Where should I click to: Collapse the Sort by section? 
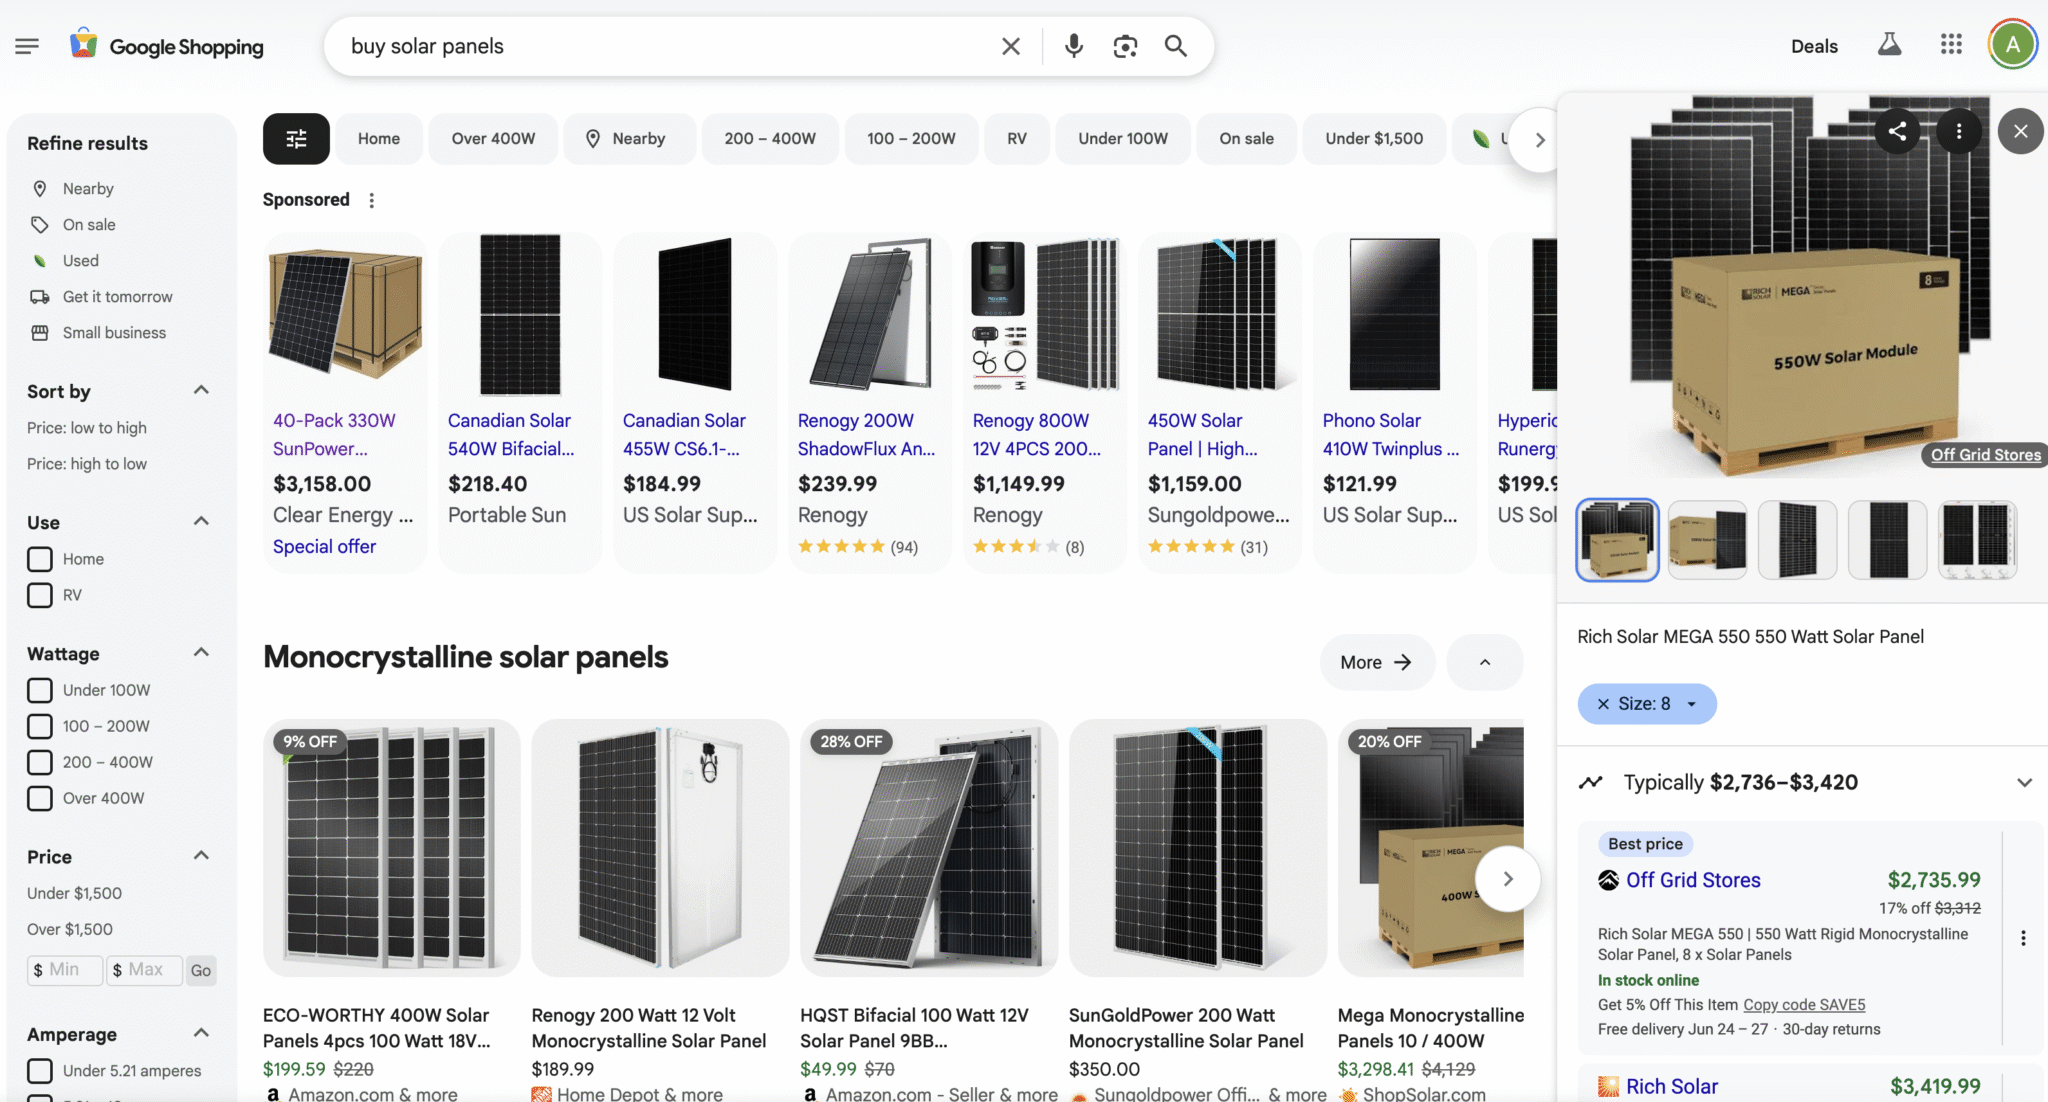pos(201,390)
